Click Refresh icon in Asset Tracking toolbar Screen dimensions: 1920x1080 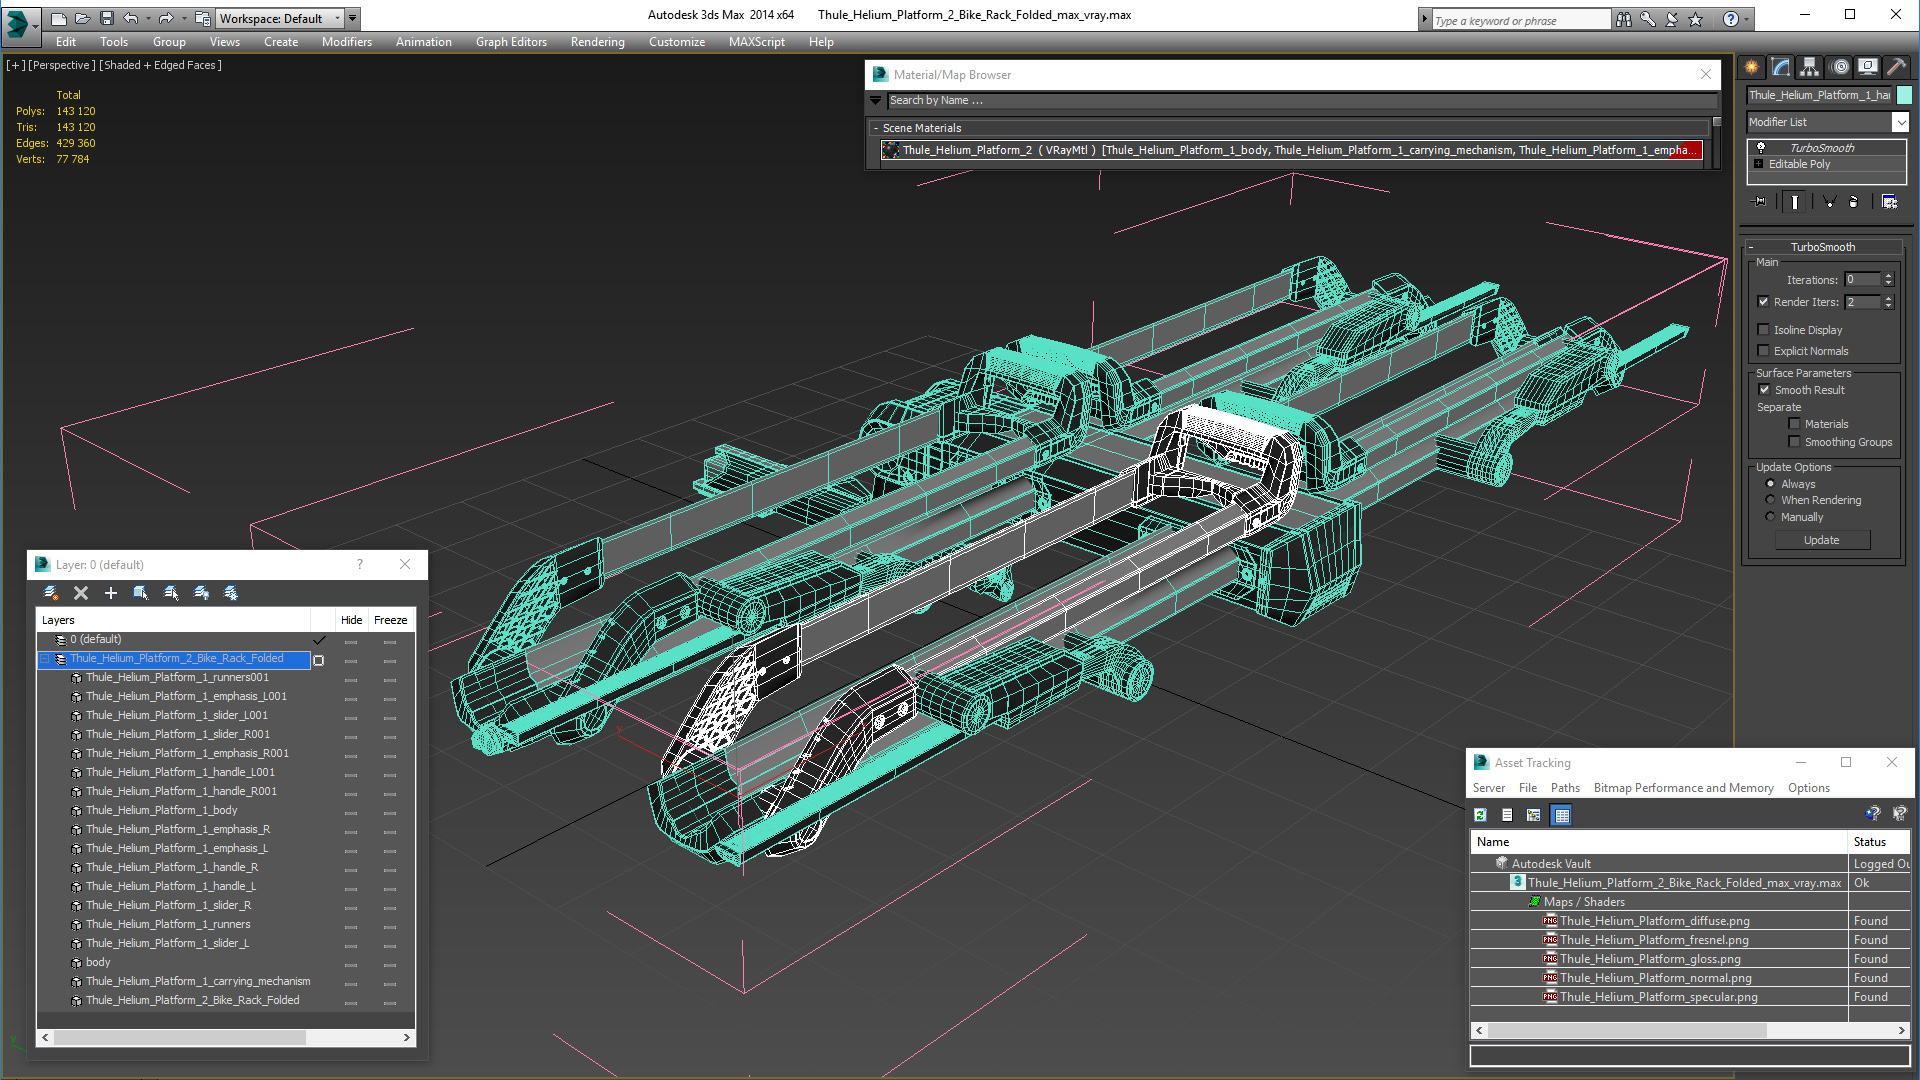1480,815
